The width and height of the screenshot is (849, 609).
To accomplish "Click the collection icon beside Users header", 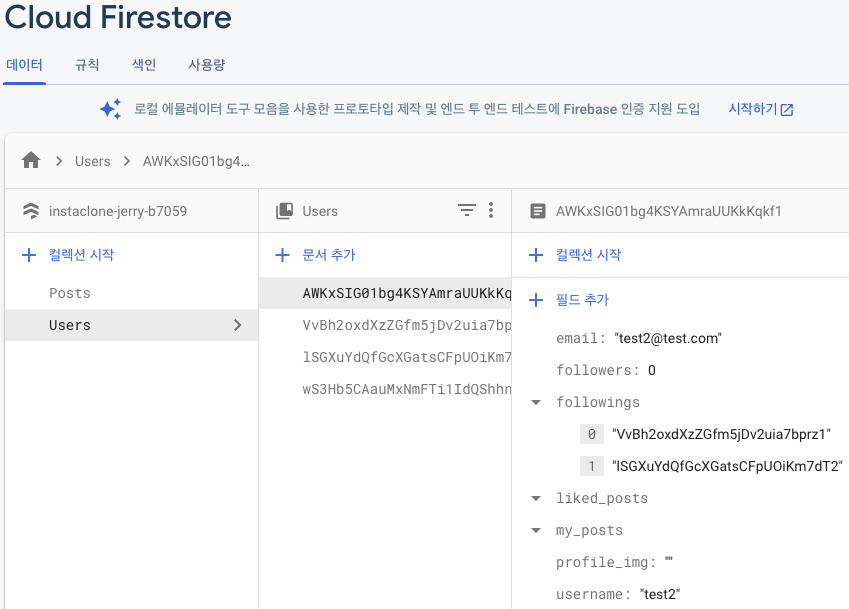I will (284, 211).
